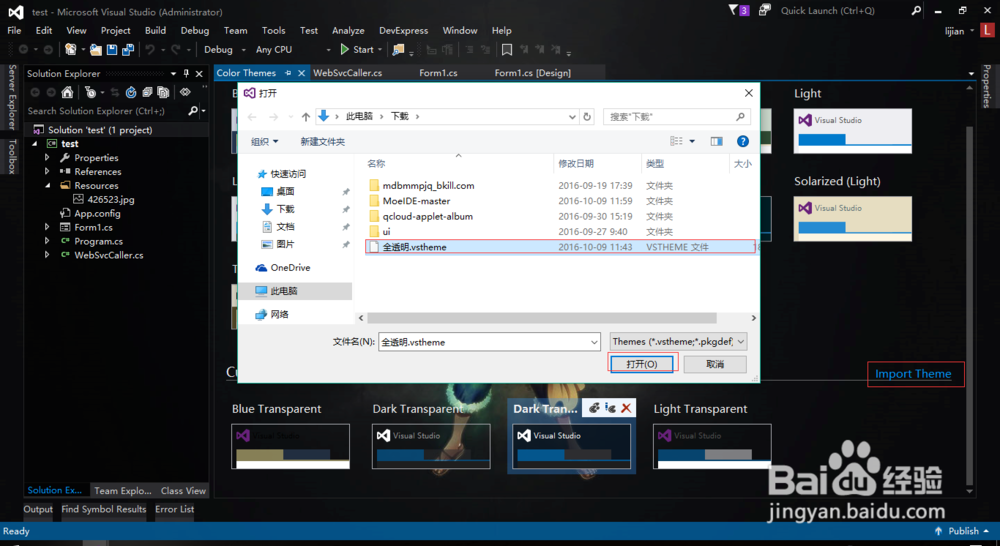Click the Collapse All icon in Solution Explorer
Image resolution: width=1000 pixels, height=546 pixels.
click(147, 92)
